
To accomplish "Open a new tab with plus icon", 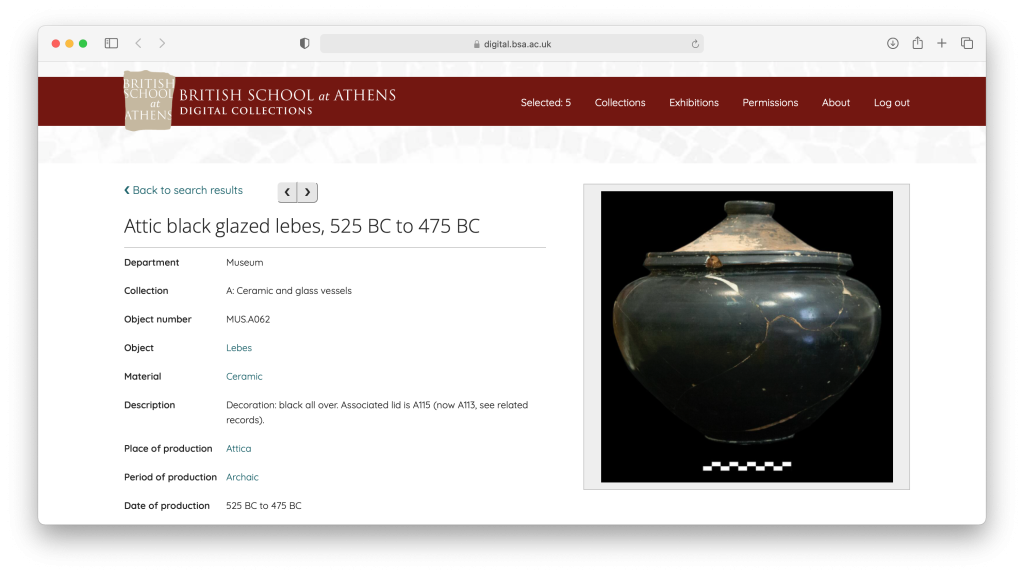I will tap(942, 43).
